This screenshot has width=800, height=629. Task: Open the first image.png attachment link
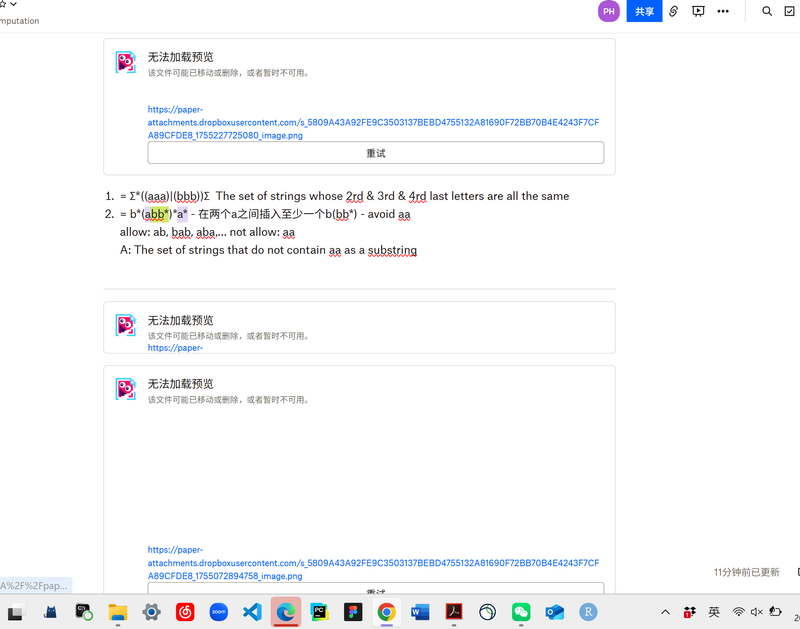373,123
